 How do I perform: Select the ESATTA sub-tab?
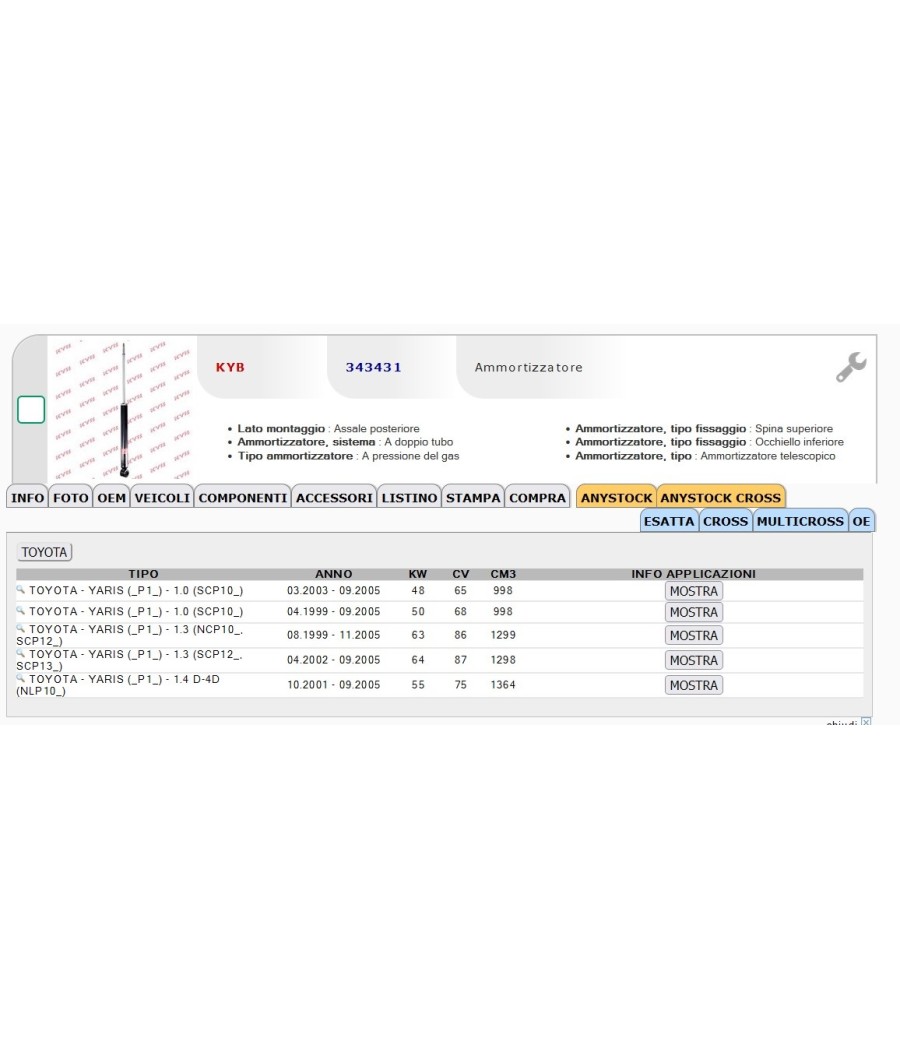(x=669, y=521)
